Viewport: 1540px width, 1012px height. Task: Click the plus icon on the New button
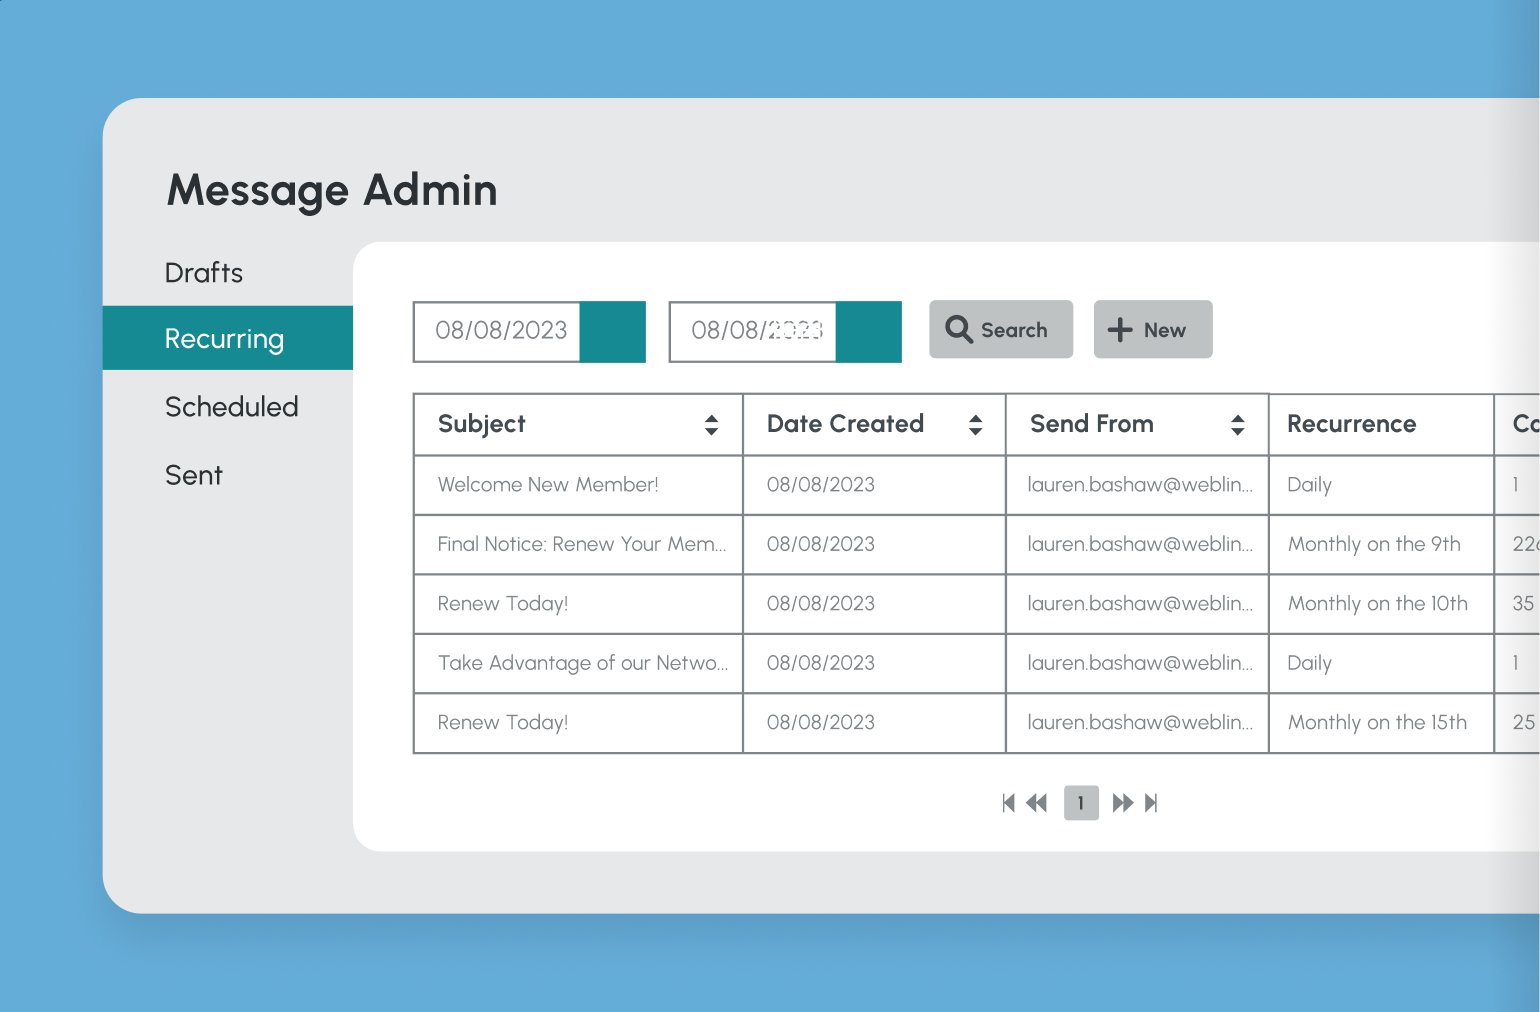pyautogui.click(x=1119, y=329)
